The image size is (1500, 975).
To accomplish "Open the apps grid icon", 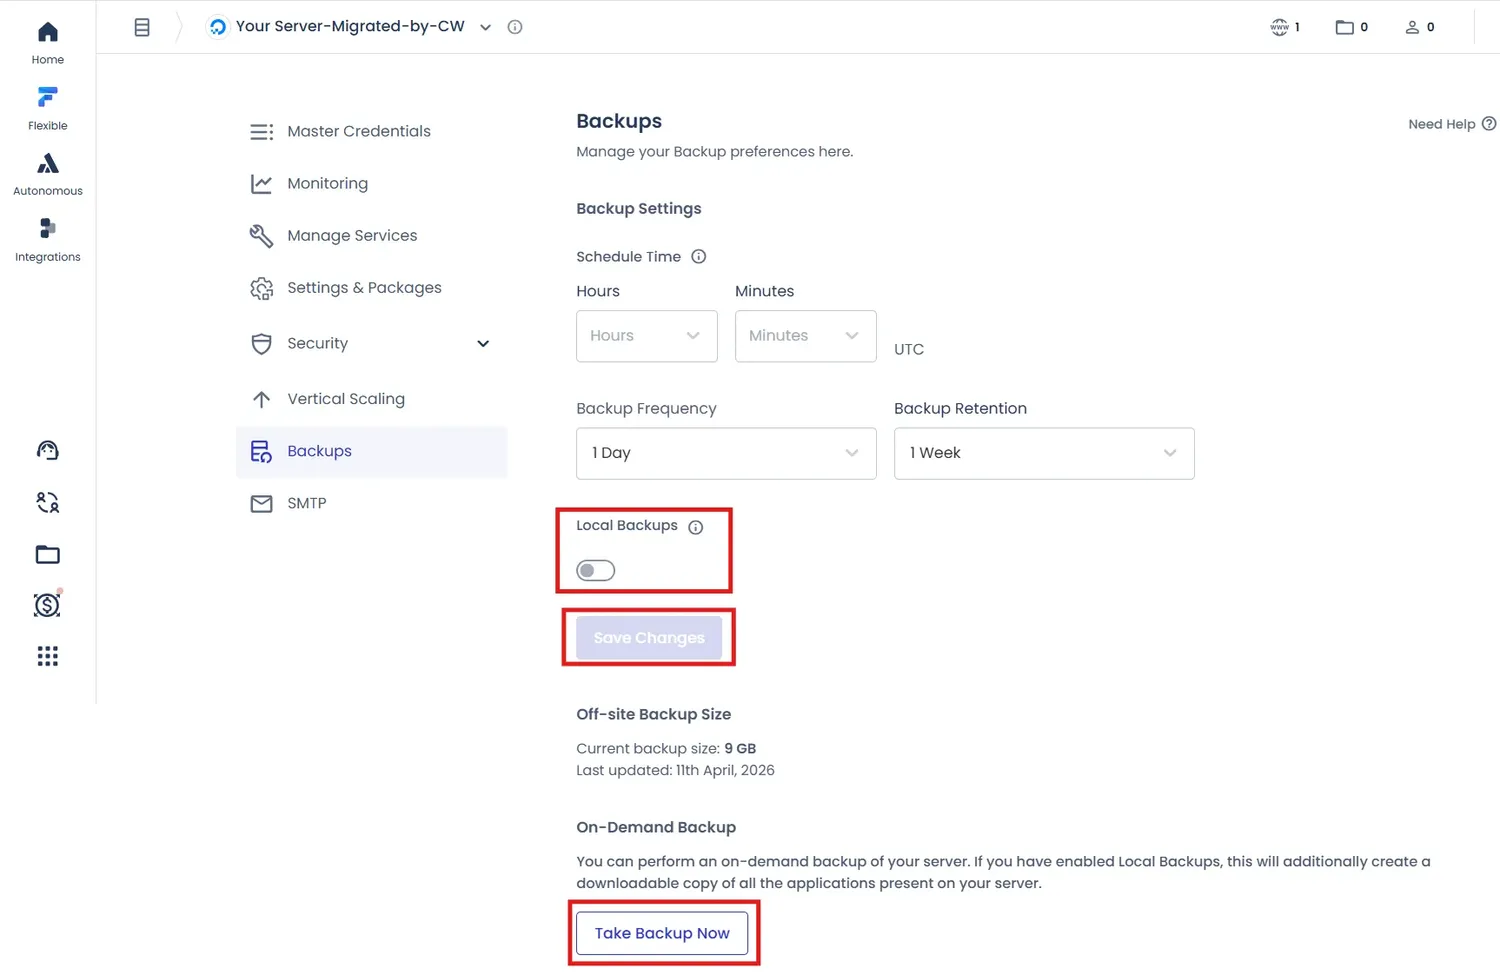I will click(47, 656).
